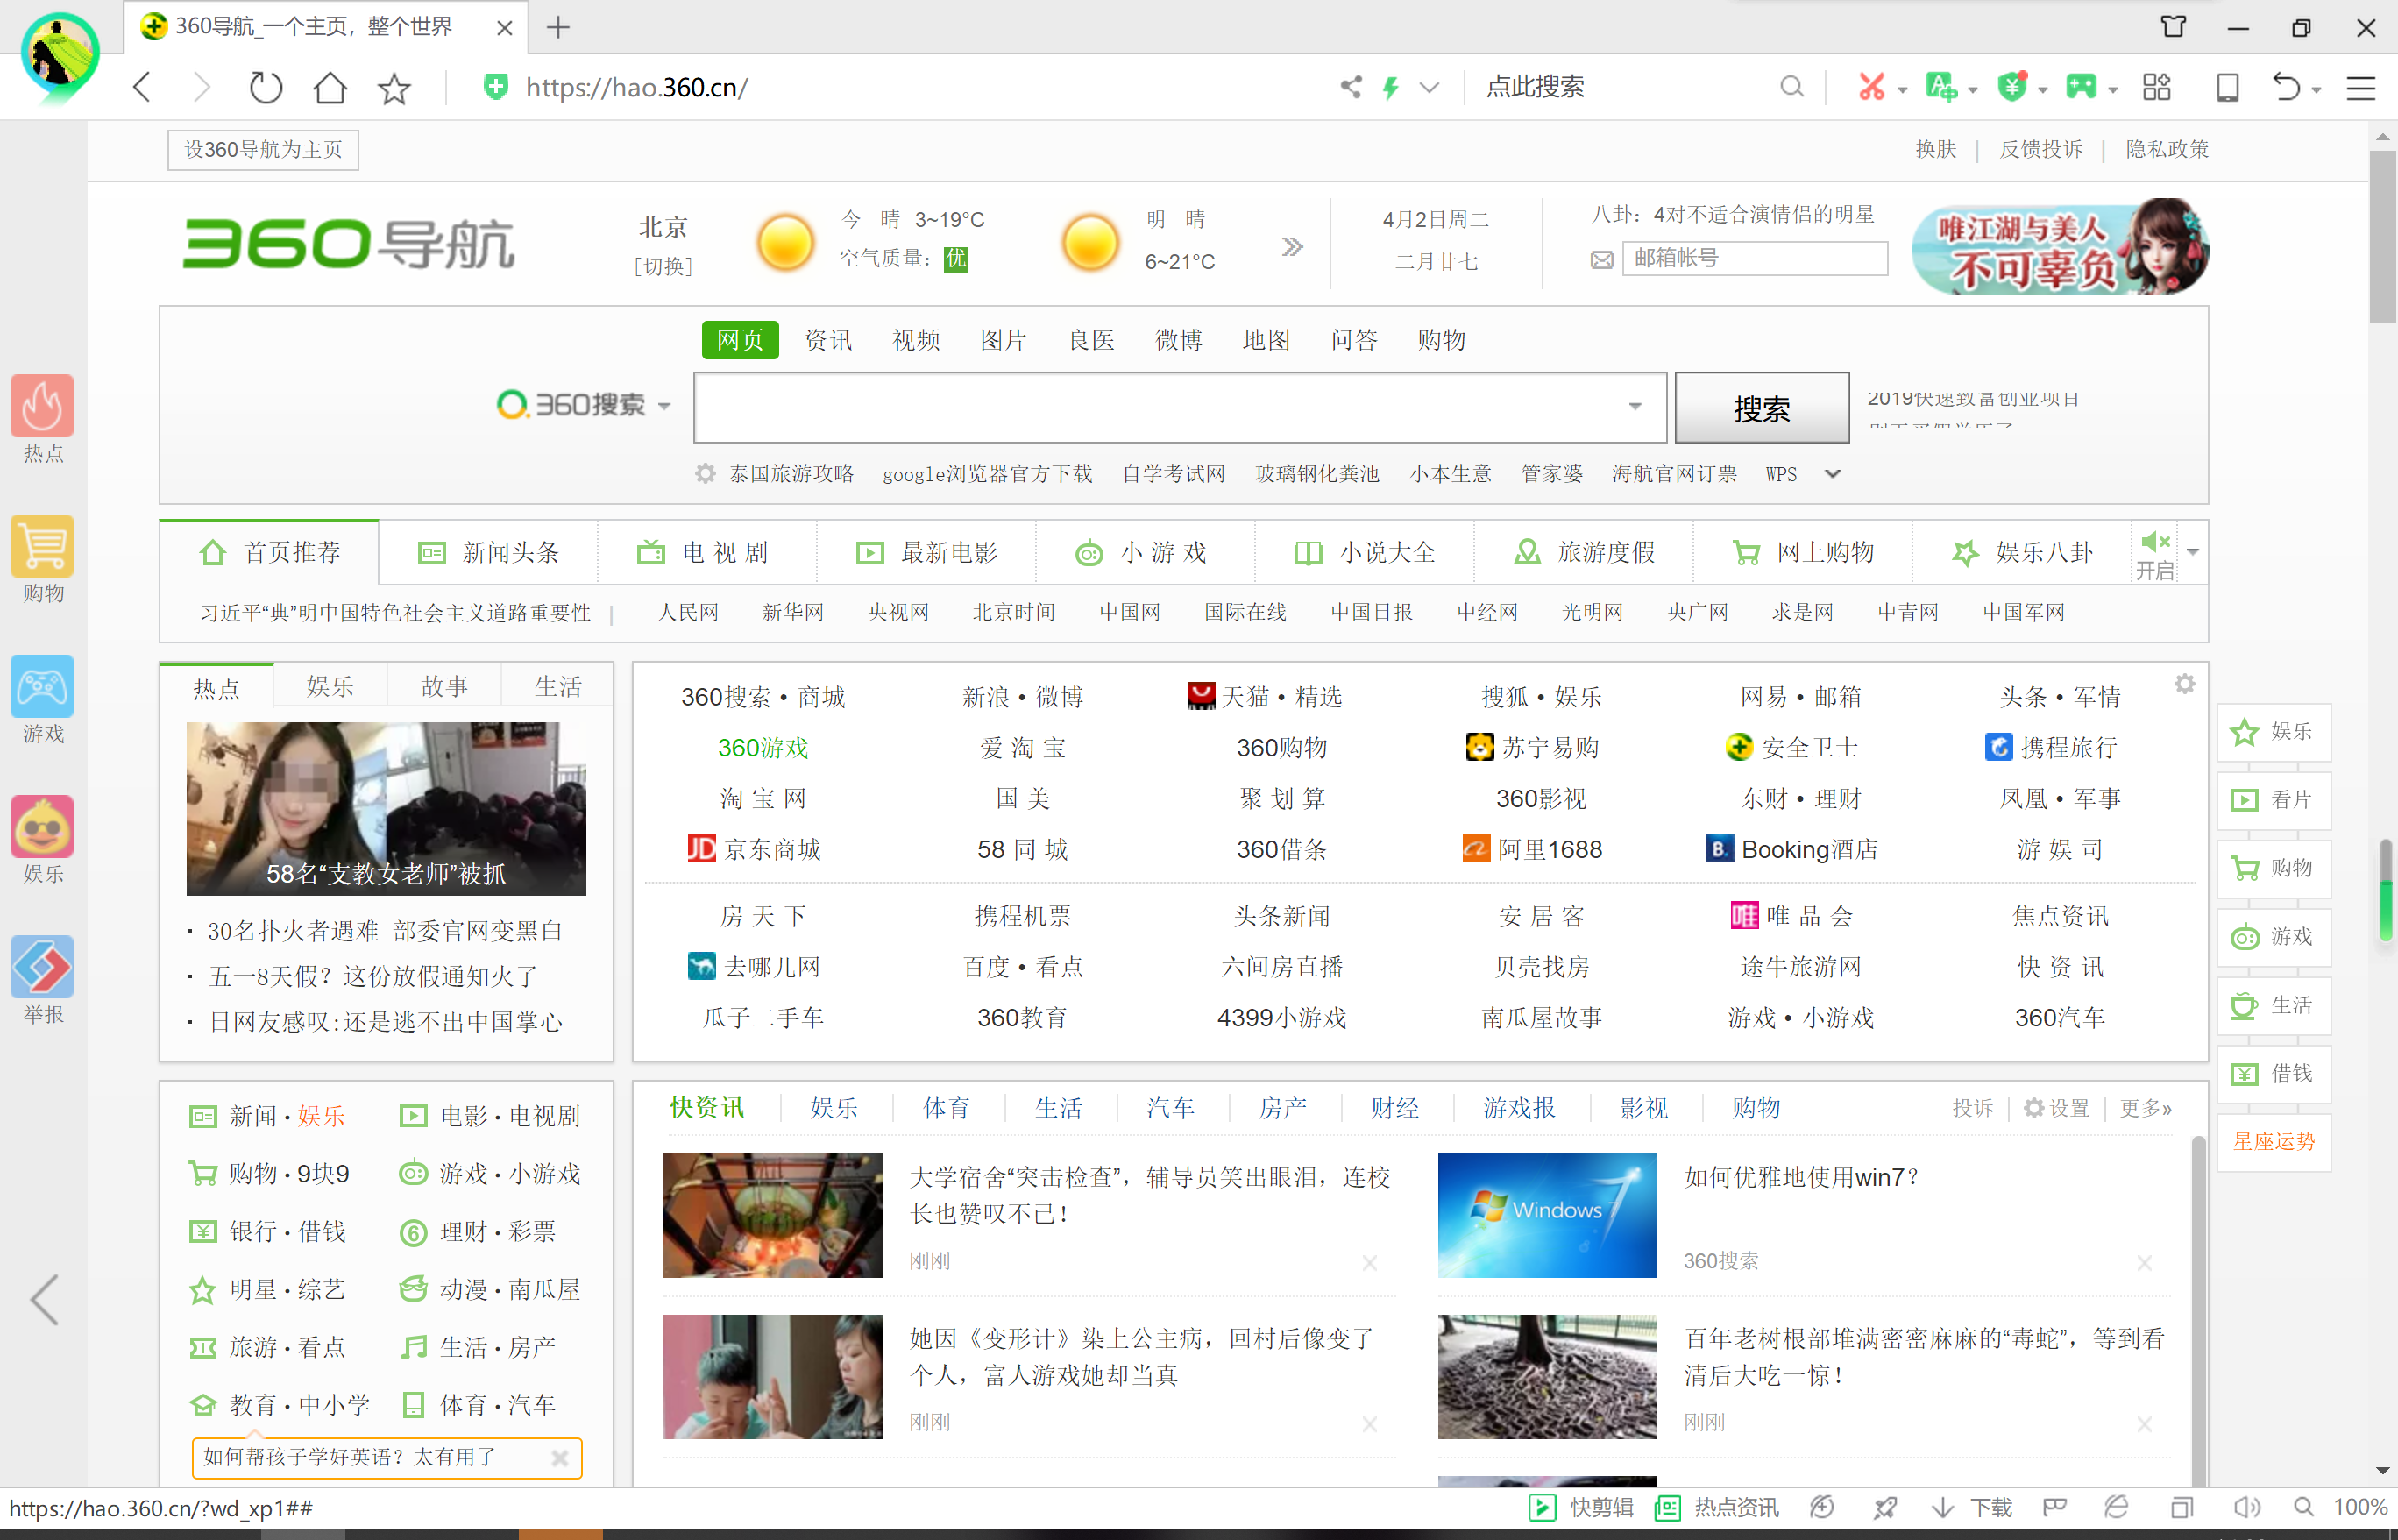Click the magnifier in browser search box
This screenshot has height=1540, width=2398.
[1792, 87]
